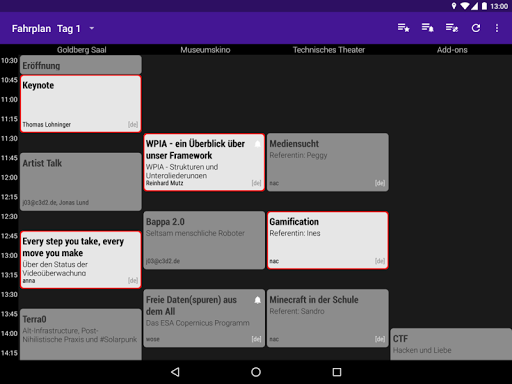Open the schedule changes list icon
Viewport: 512px width, 384px height.
click(x=452, y=28)
